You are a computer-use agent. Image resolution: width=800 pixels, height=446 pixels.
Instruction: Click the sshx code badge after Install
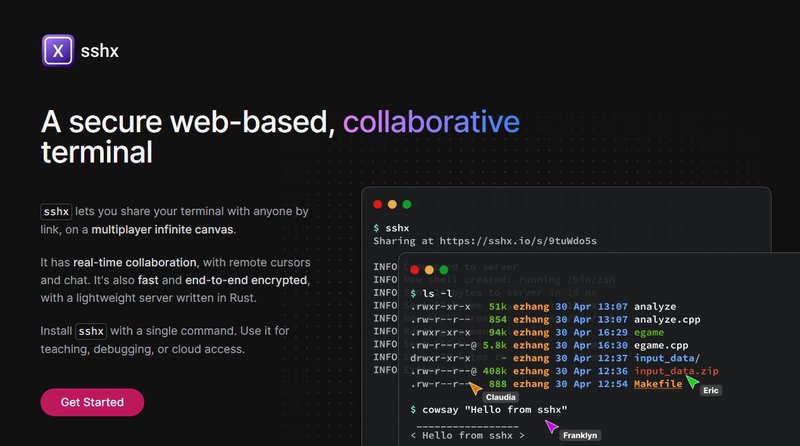[x=91, y=331]
